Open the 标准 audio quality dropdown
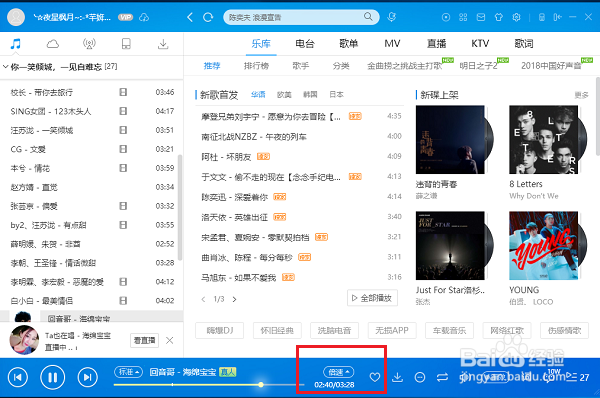600x398 pixels. click(128, 371)
